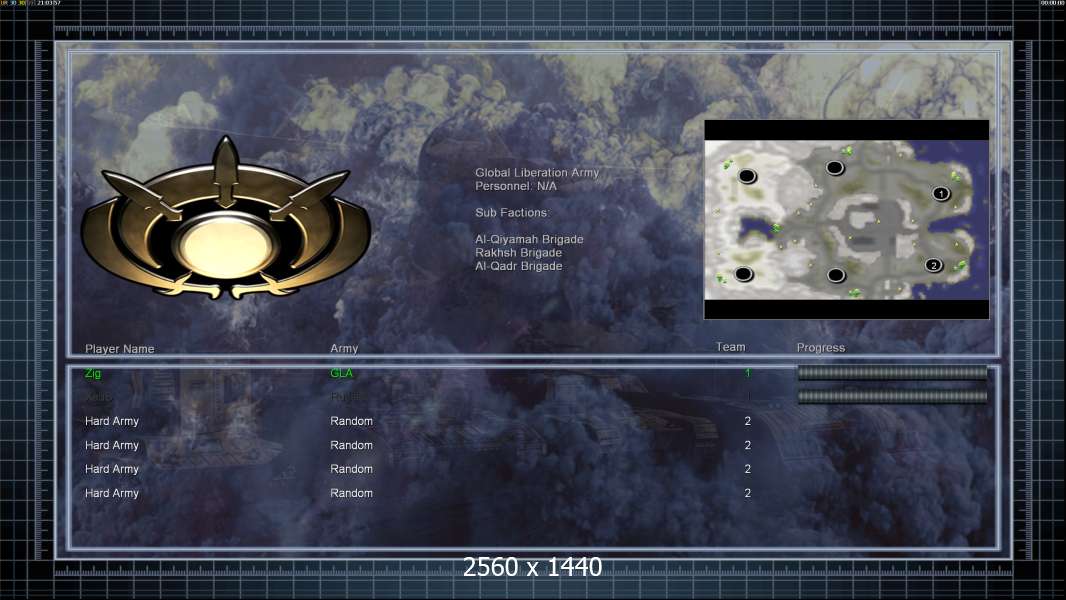
Task: Click the Progress column header
Action: coord(821,347)
